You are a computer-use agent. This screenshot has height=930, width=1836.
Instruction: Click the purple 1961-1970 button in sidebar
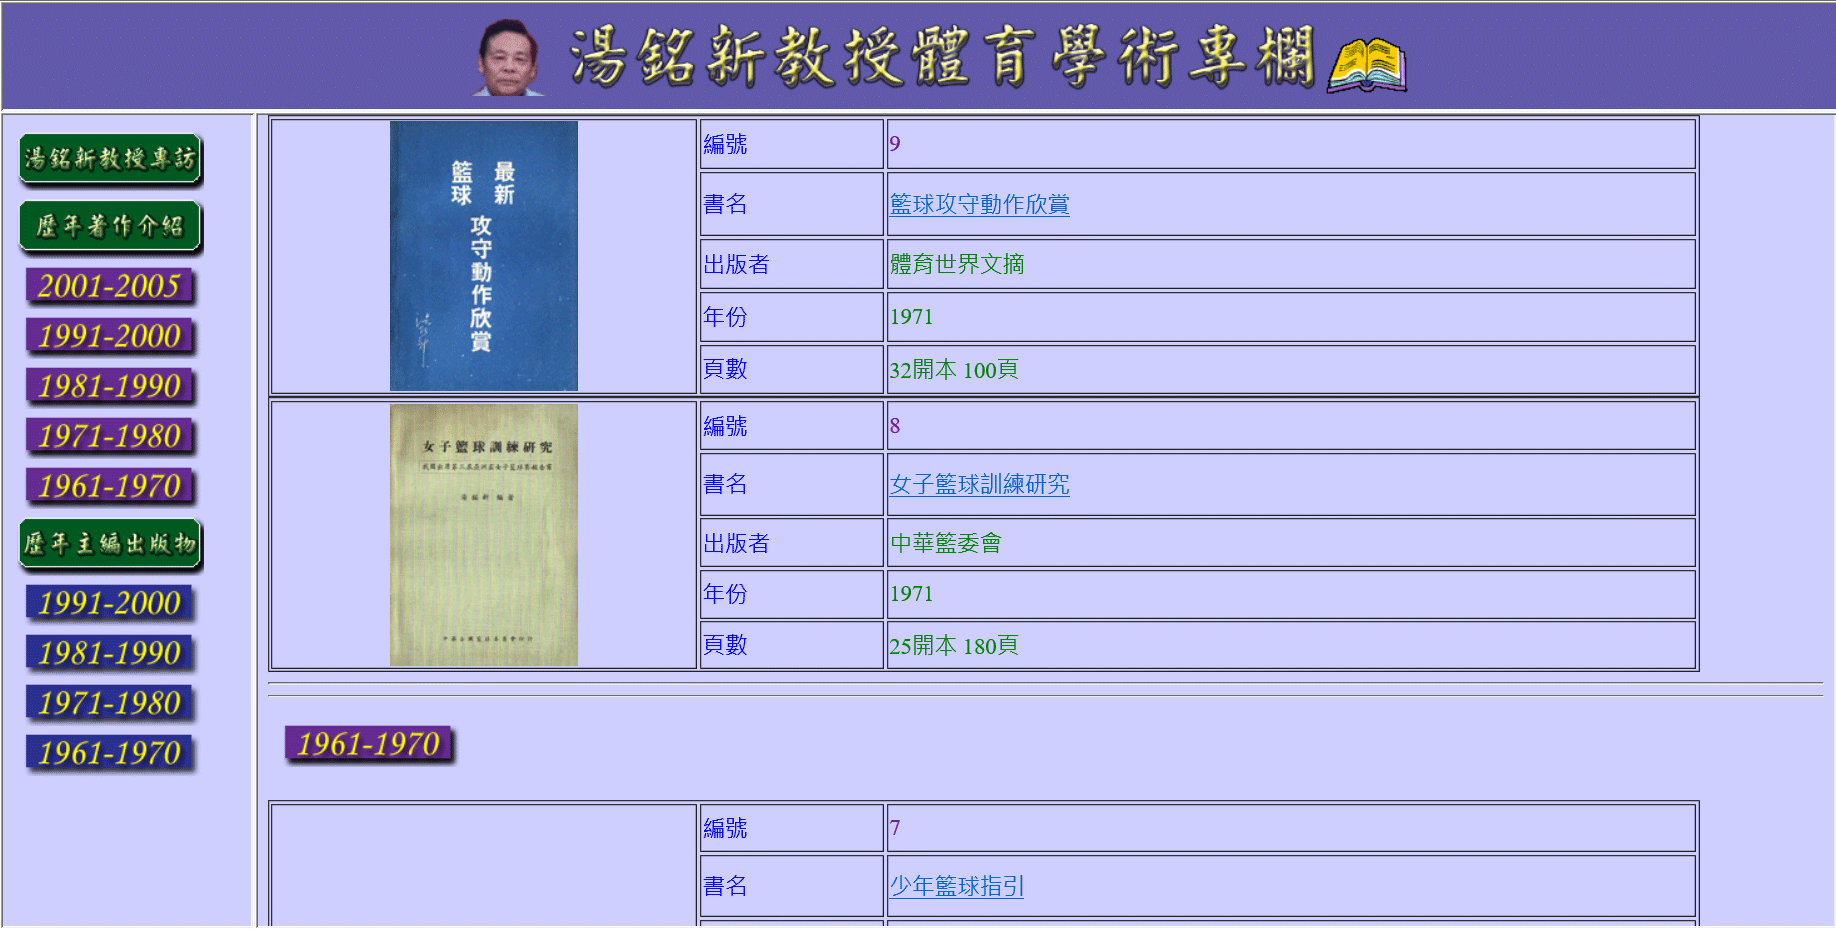(110, 487)
